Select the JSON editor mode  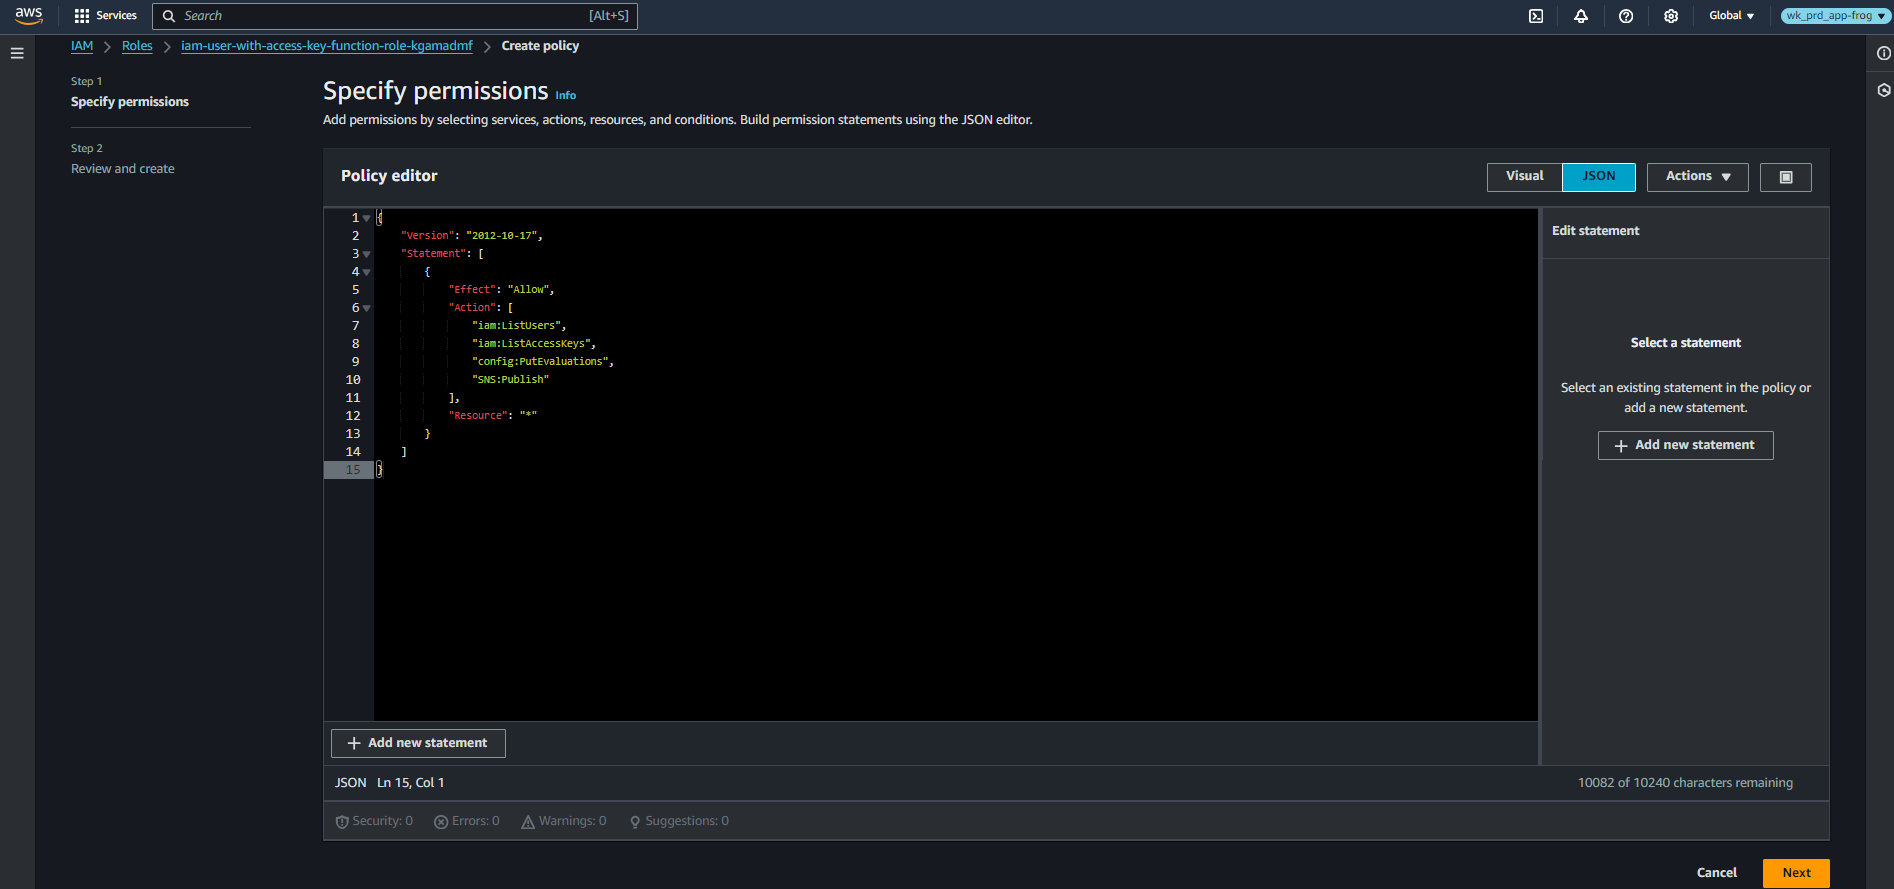(x=1598, y=177)
